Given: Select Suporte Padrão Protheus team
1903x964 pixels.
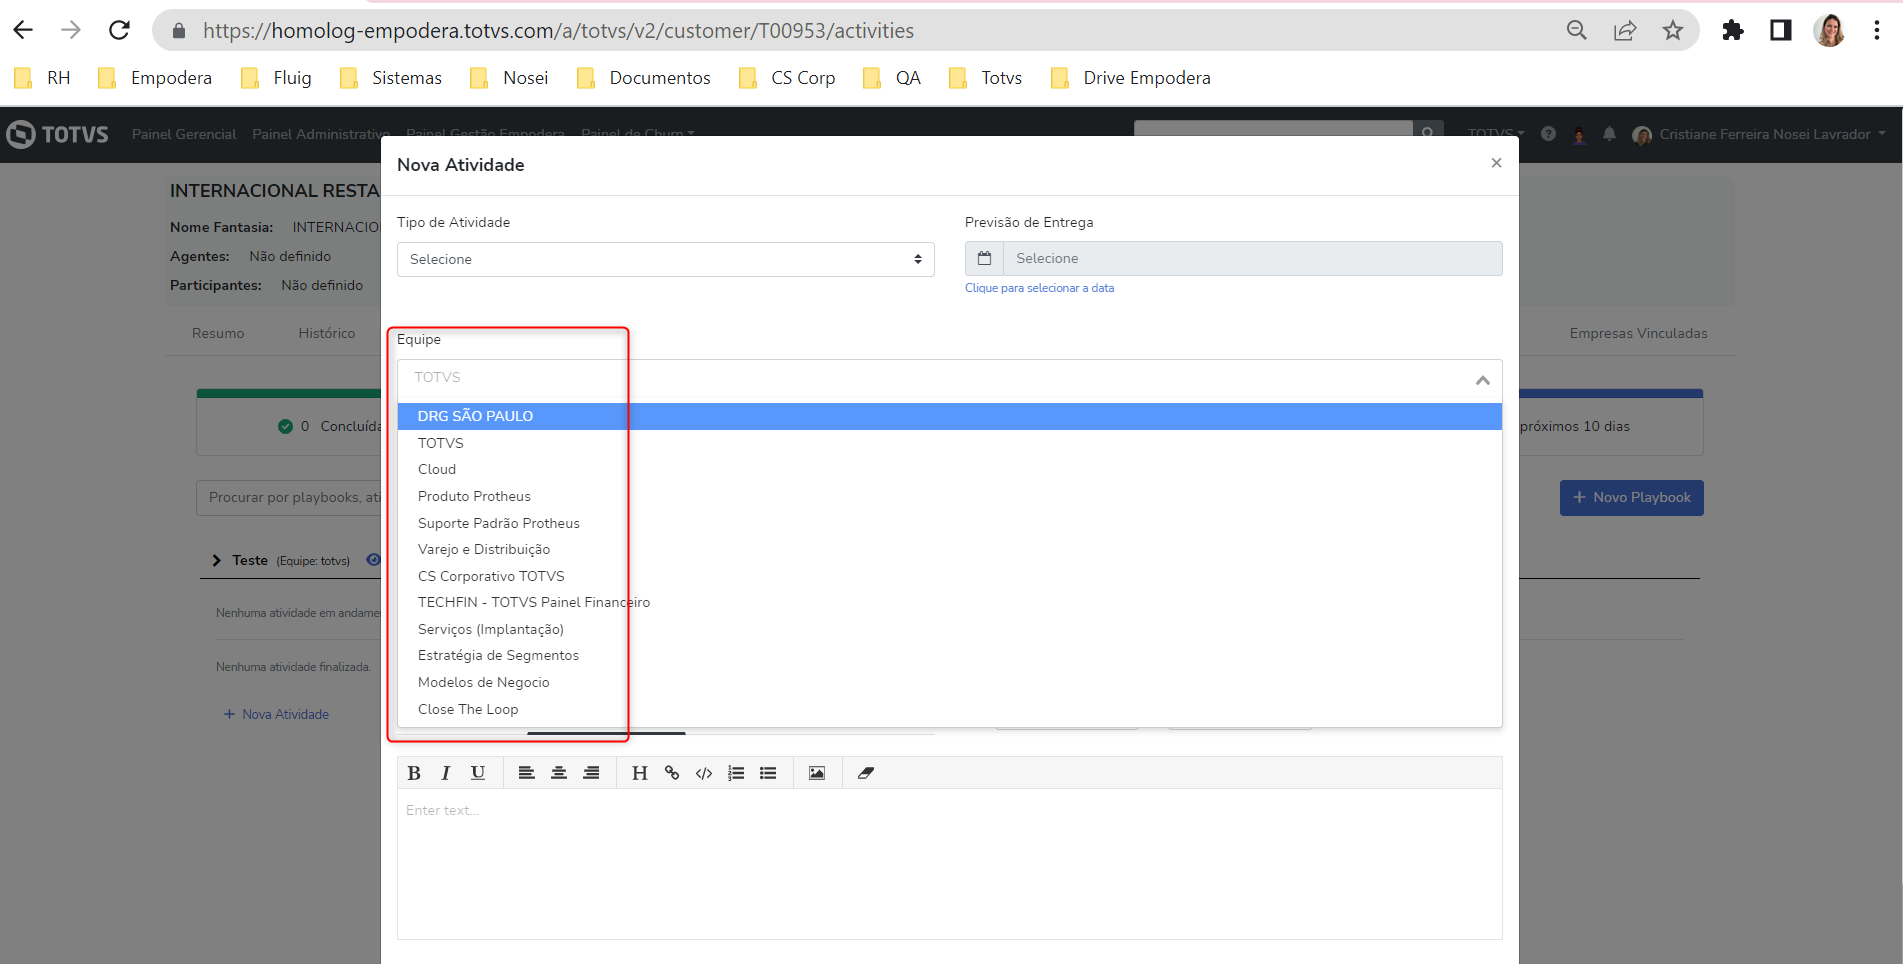Looking at the screenshot, I should point(950,523).
